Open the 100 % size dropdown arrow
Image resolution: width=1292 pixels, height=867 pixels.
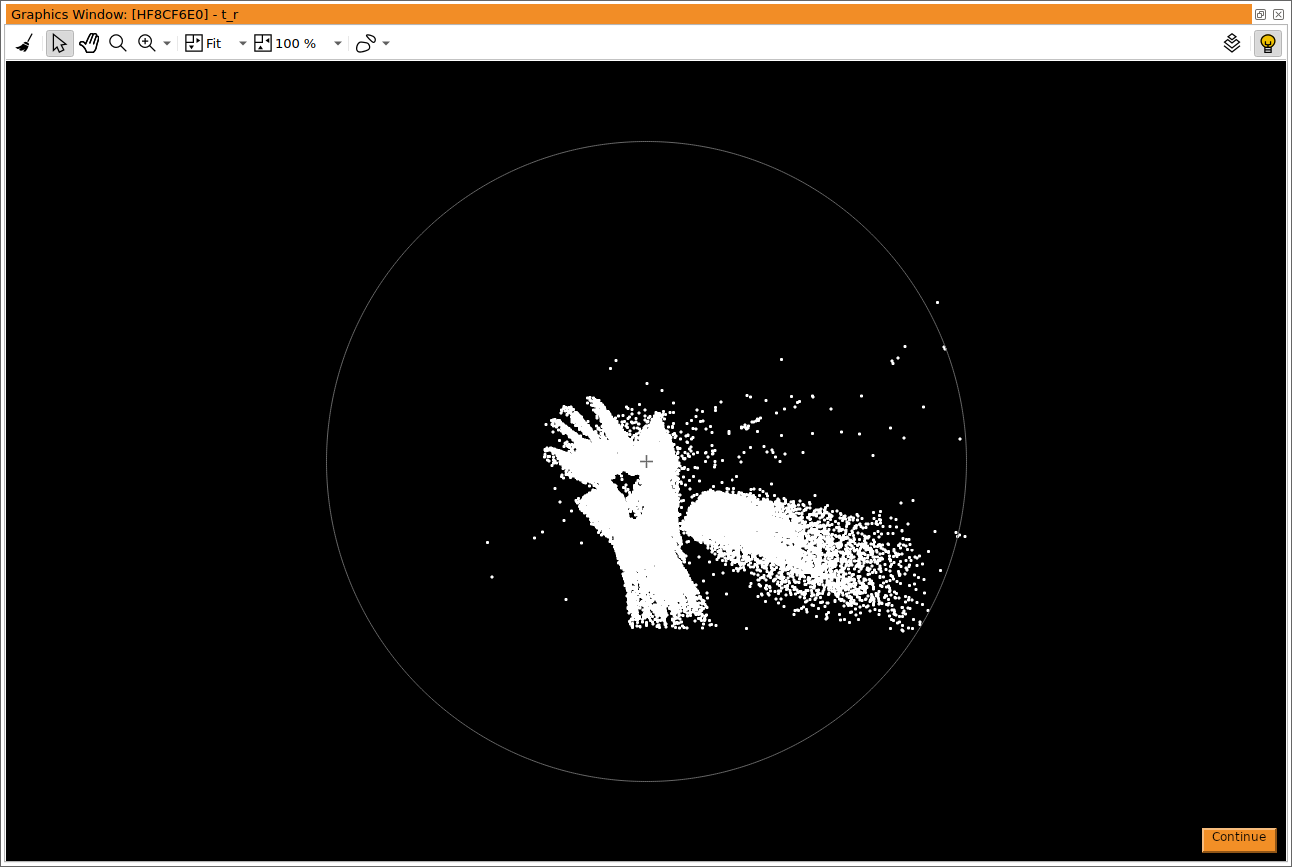[x=338, y=44]
